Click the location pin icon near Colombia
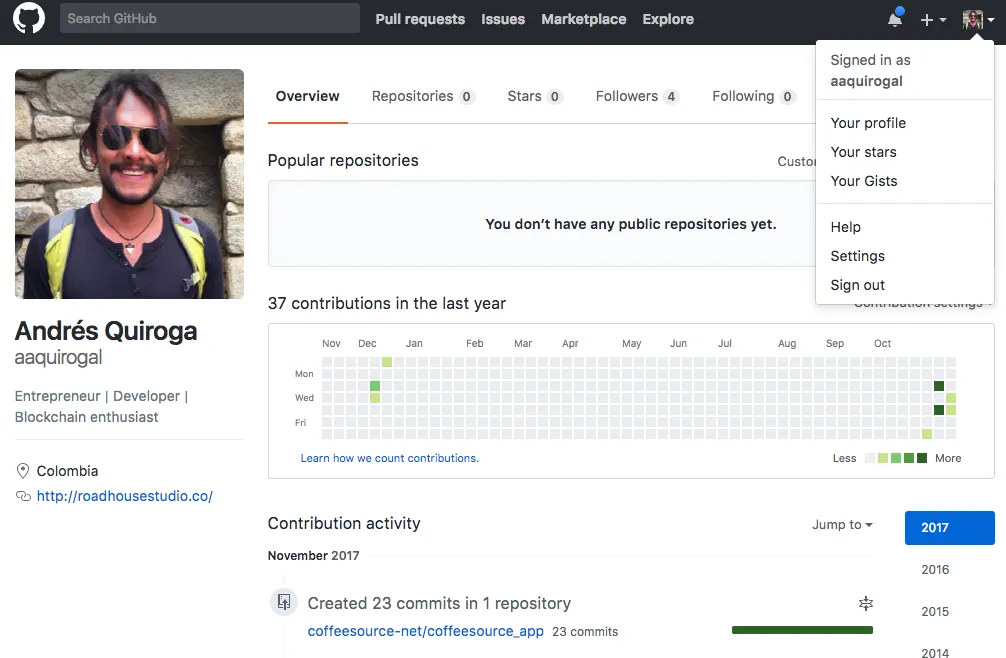 point(23,471)
